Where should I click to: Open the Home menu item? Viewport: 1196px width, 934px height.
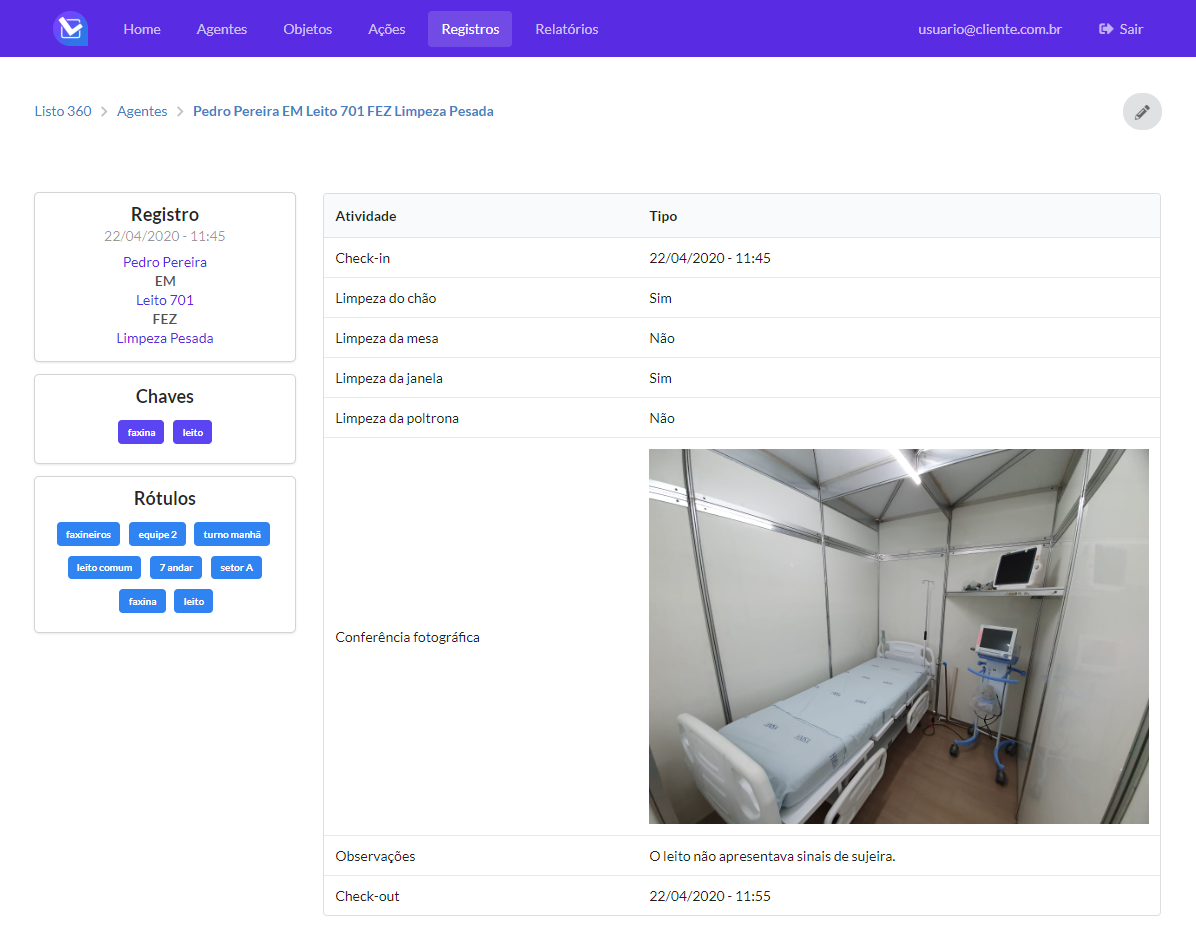click(142, 29)
